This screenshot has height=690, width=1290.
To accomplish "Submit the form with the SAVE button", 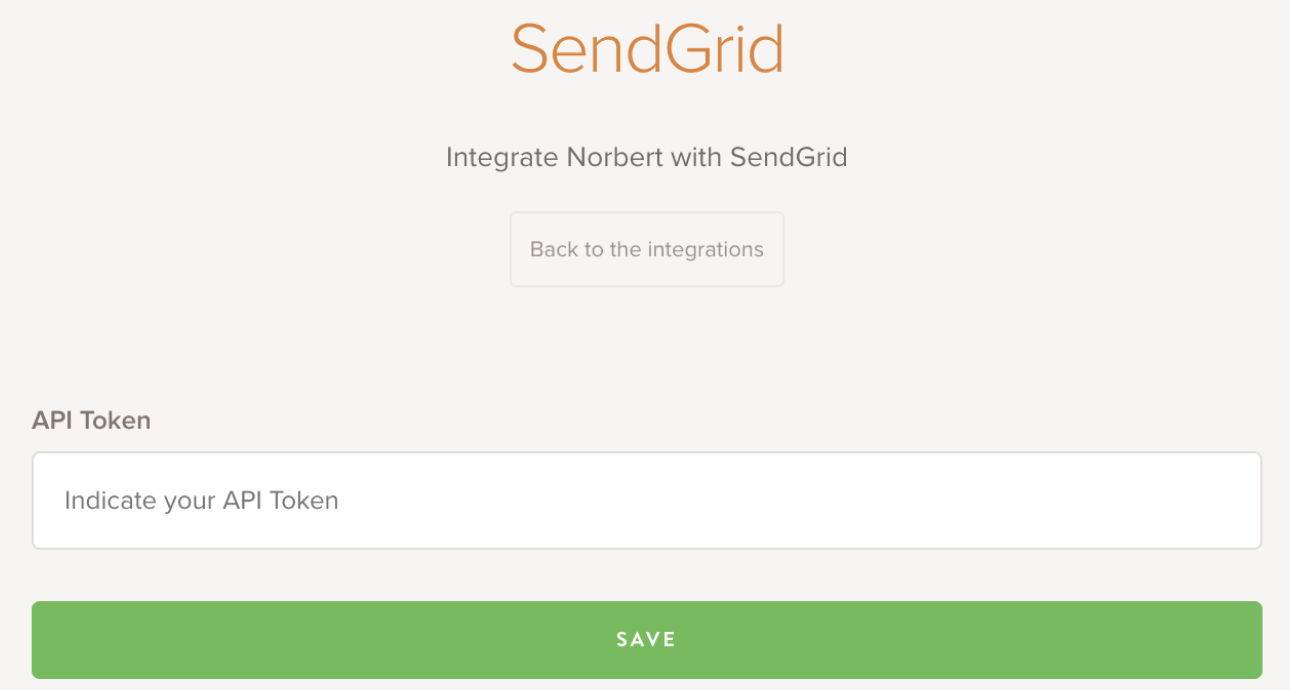I will (x=646, y=640).
